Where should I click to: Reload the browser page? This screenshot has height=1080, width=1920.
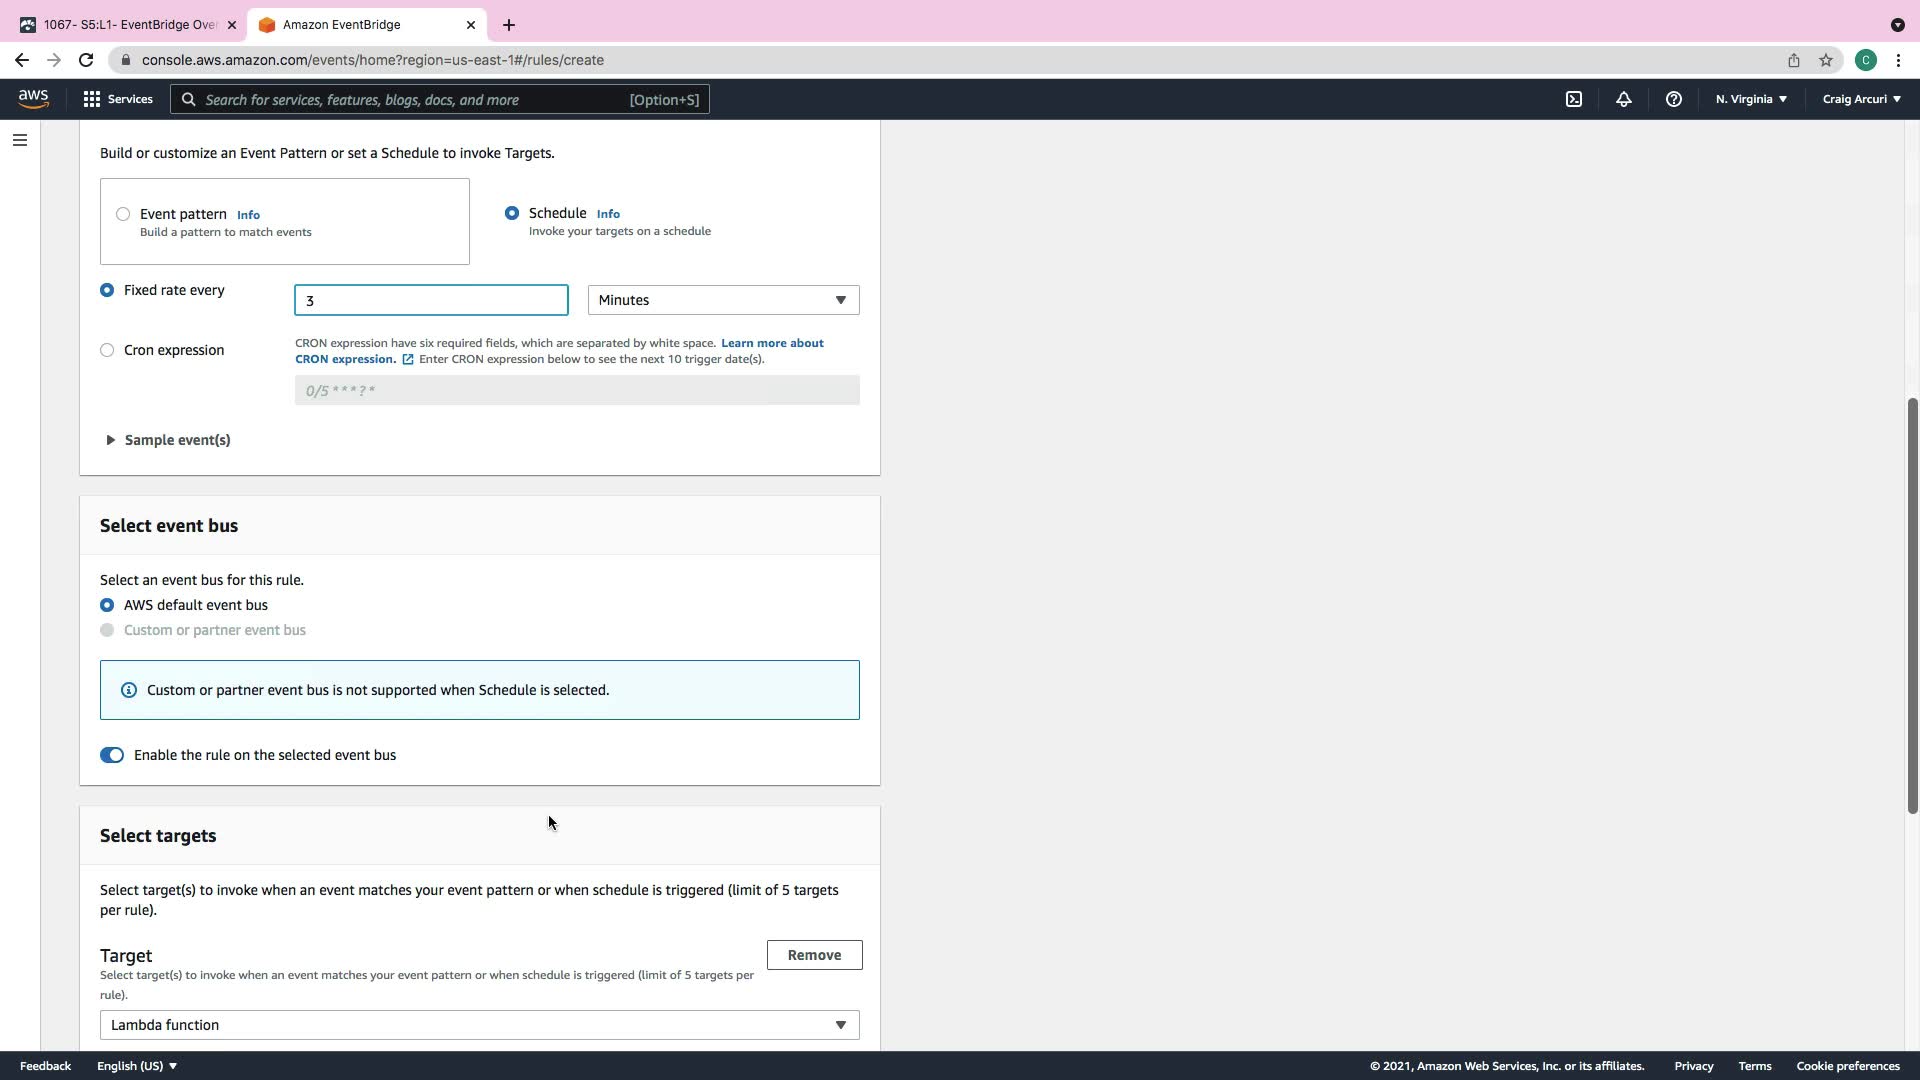click(x=86, y=60)
